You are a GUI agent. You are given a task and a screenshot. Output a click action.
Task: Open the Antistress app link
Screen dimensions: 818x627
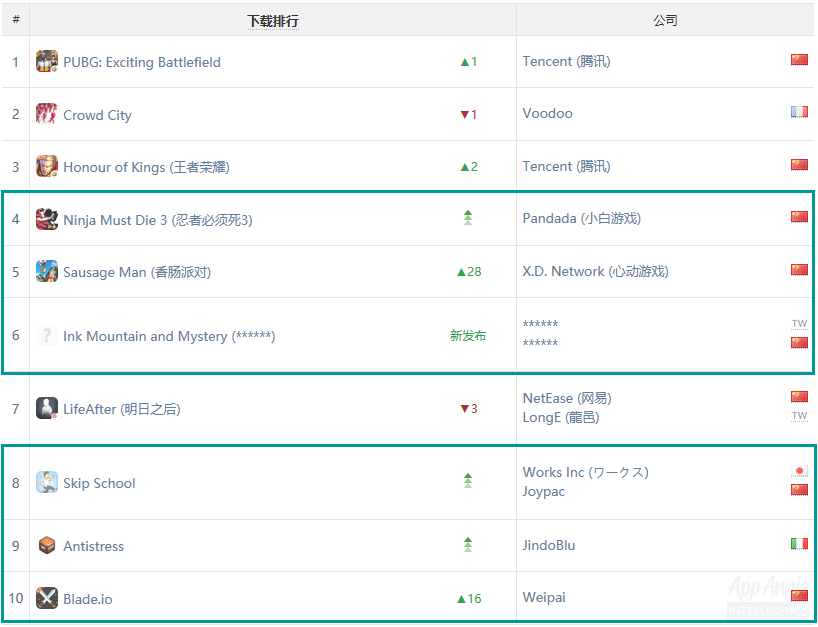(x=94, y=546)
